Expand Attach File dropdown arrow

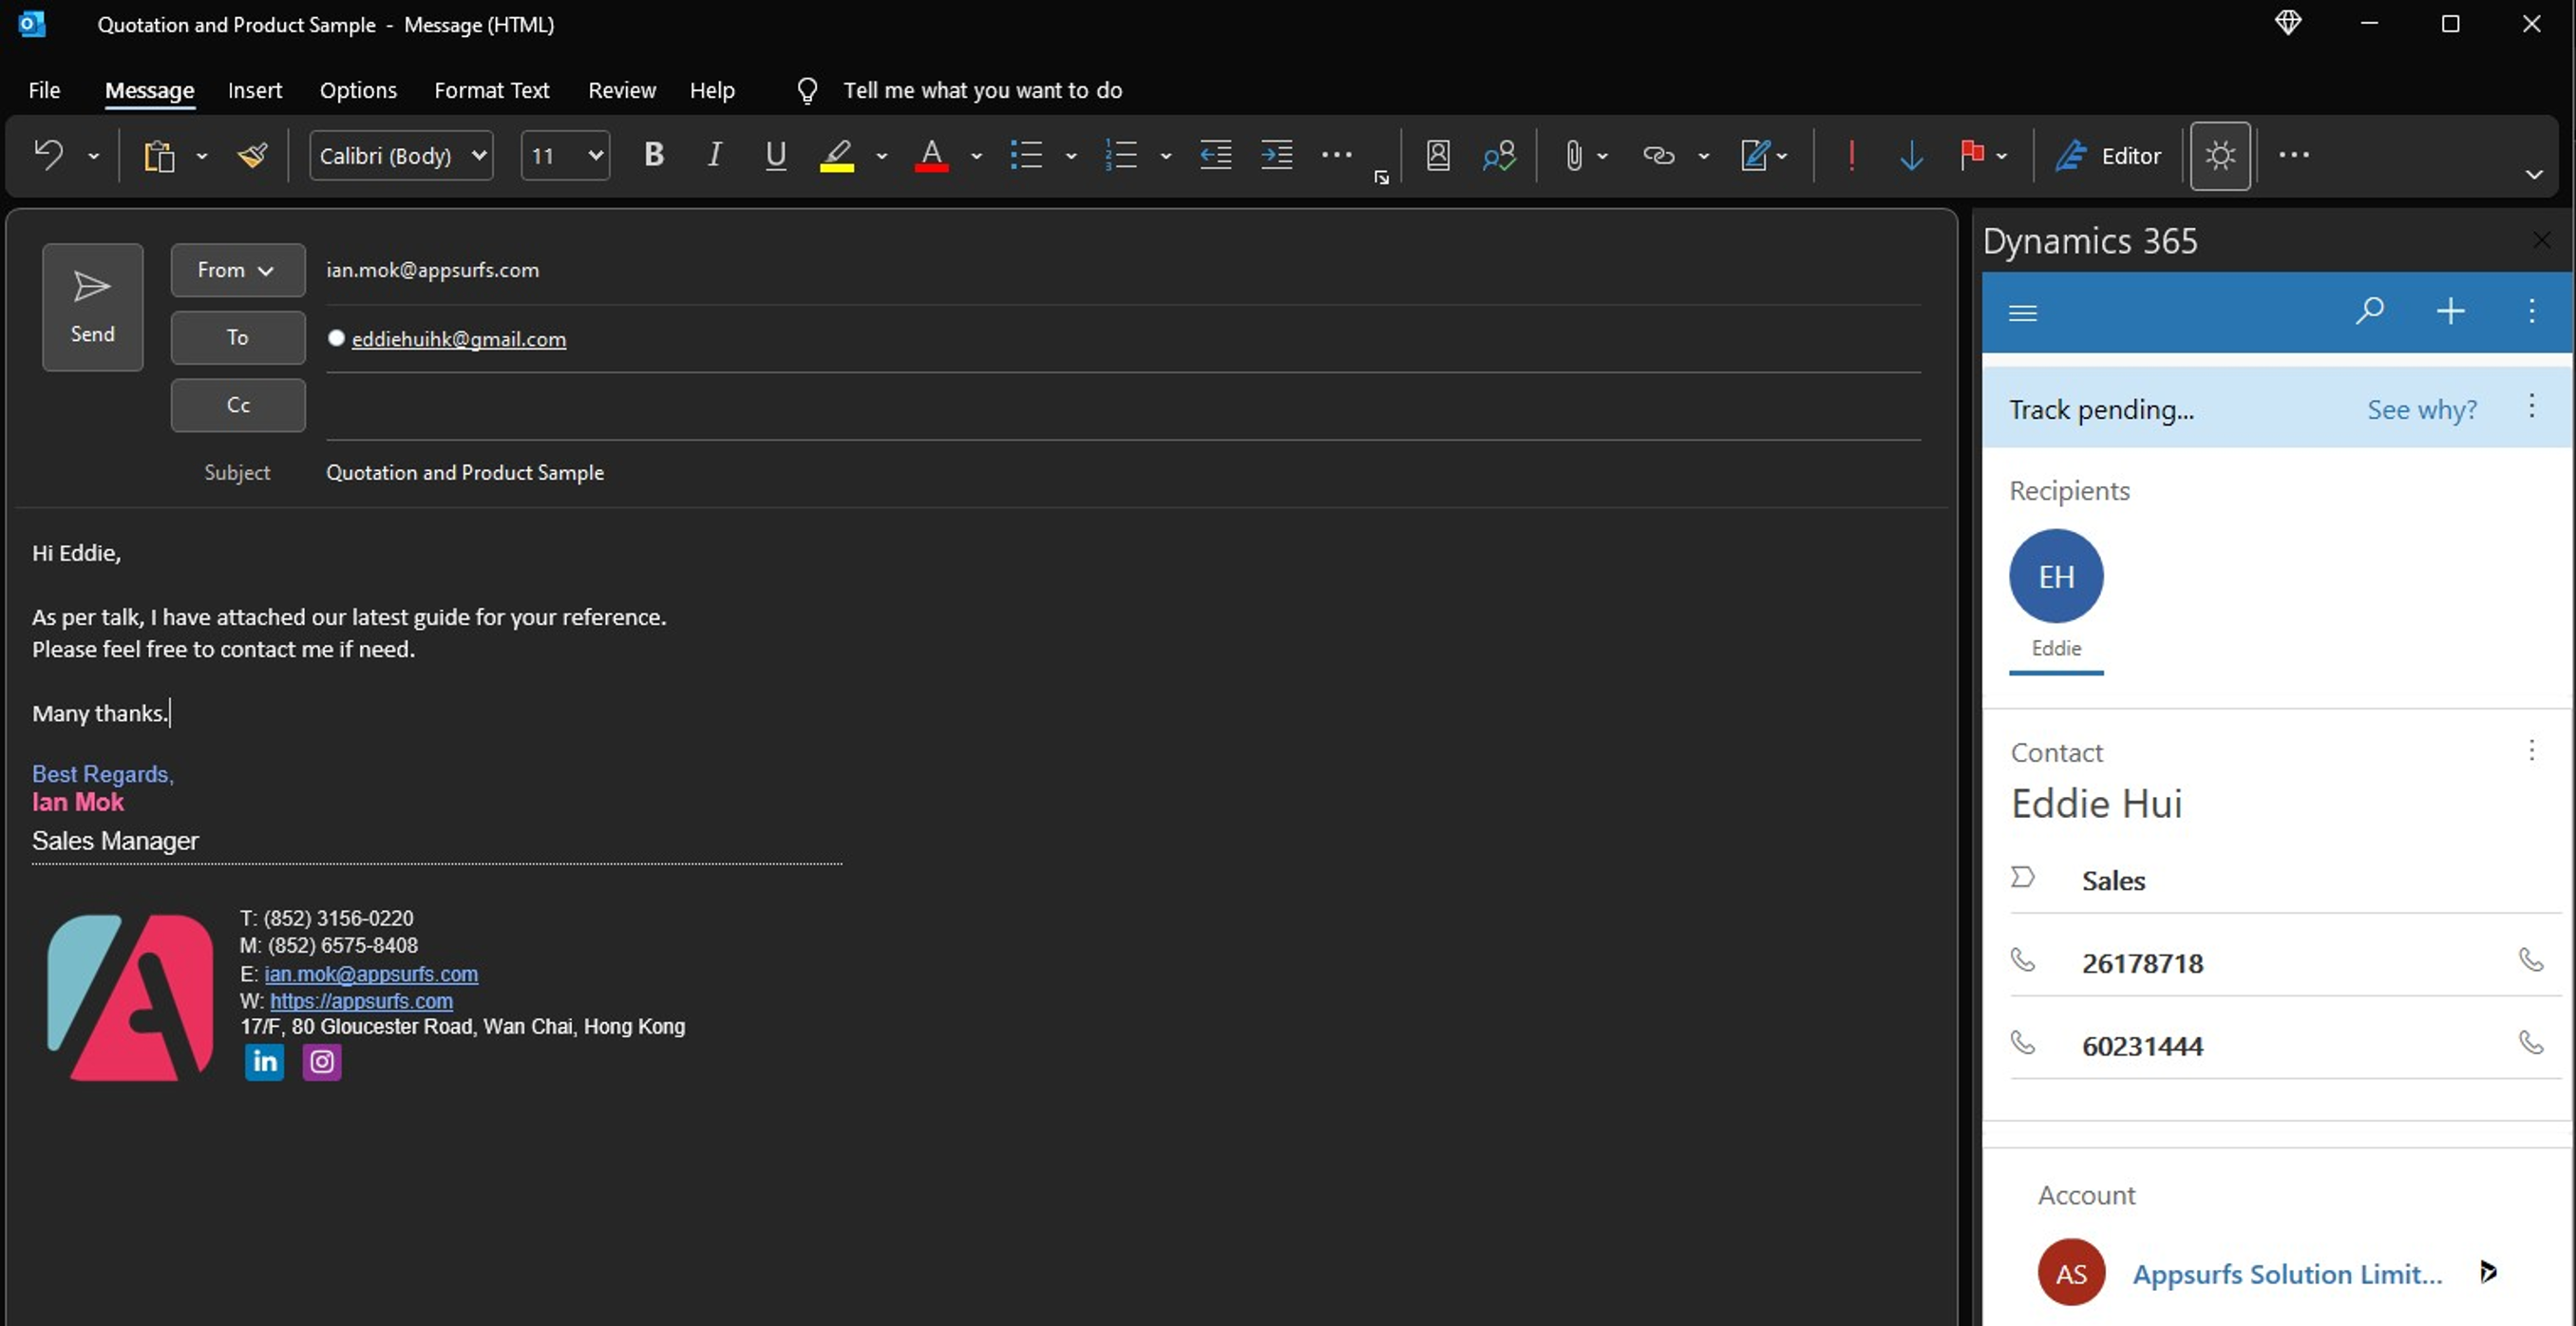pos(1602,156)
